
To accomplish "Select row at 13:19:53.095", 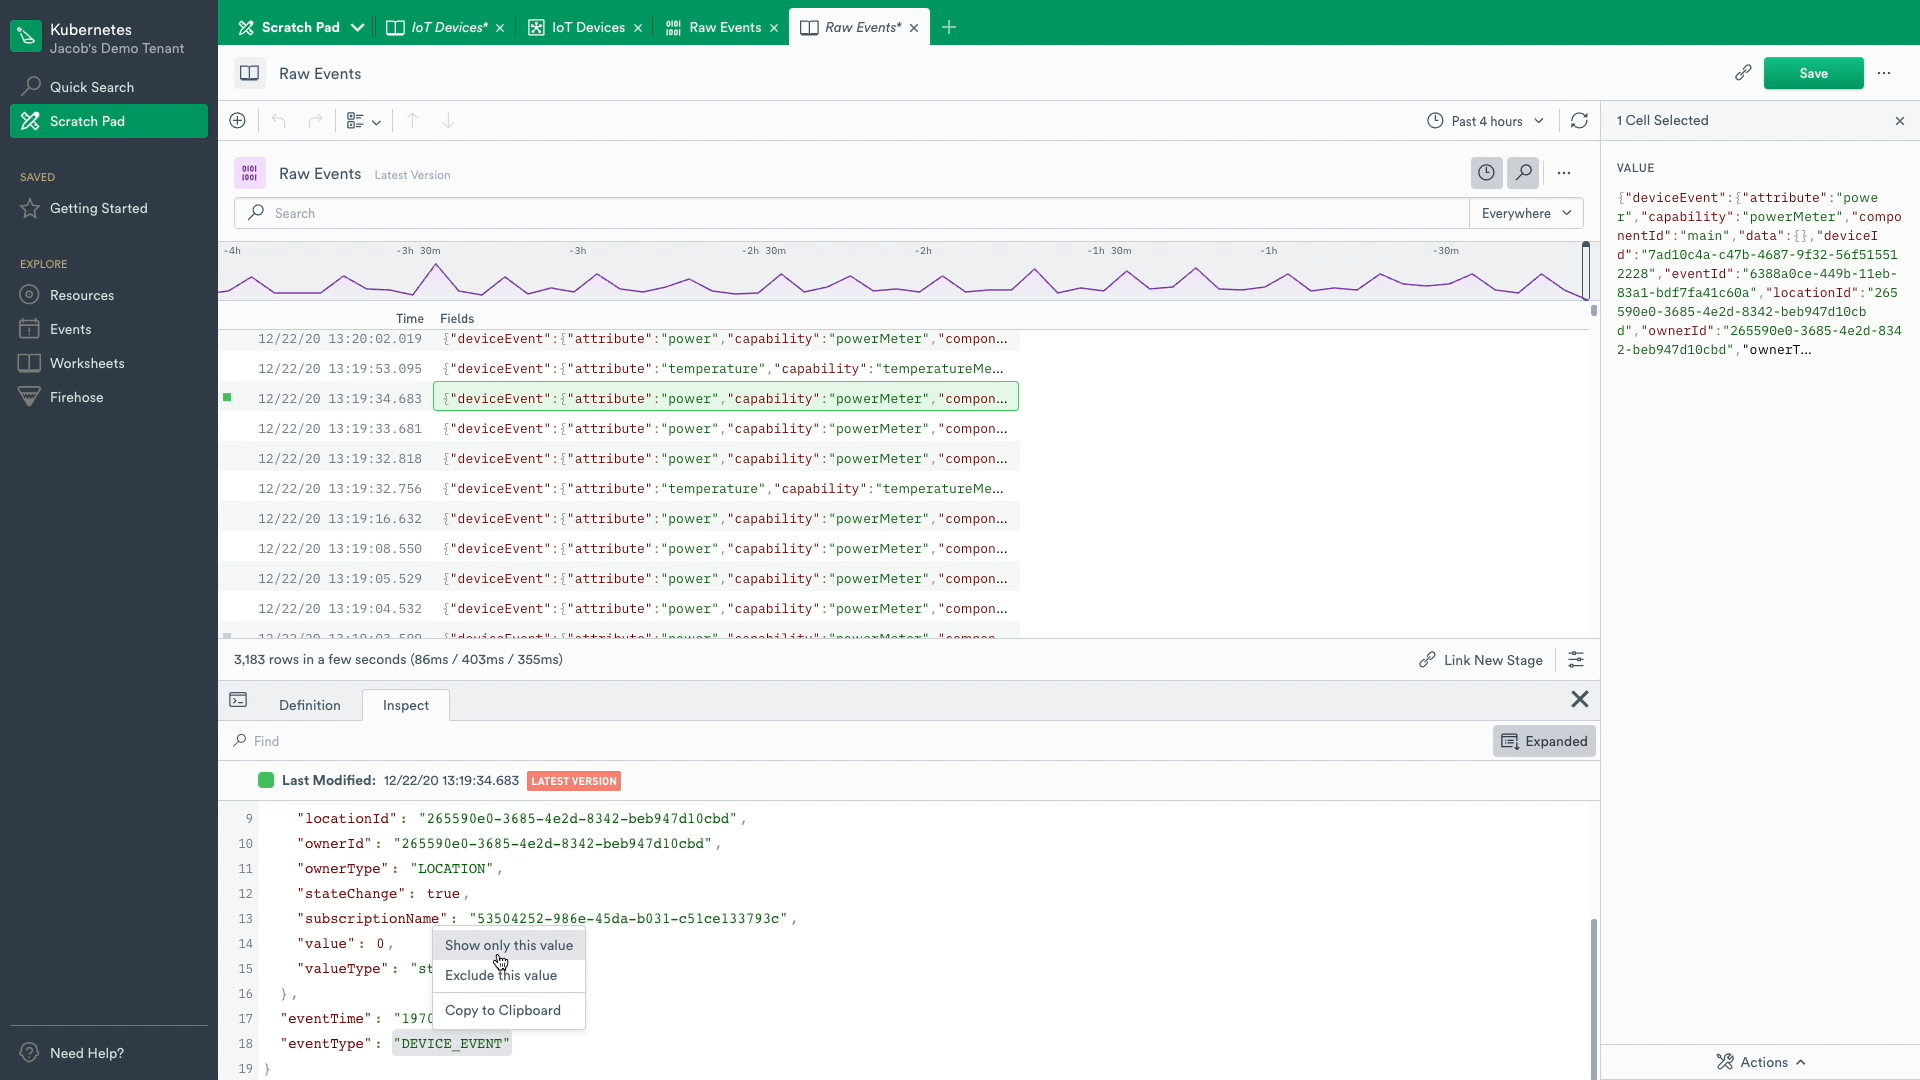I will pyautogui.click(x=620, y=369).
